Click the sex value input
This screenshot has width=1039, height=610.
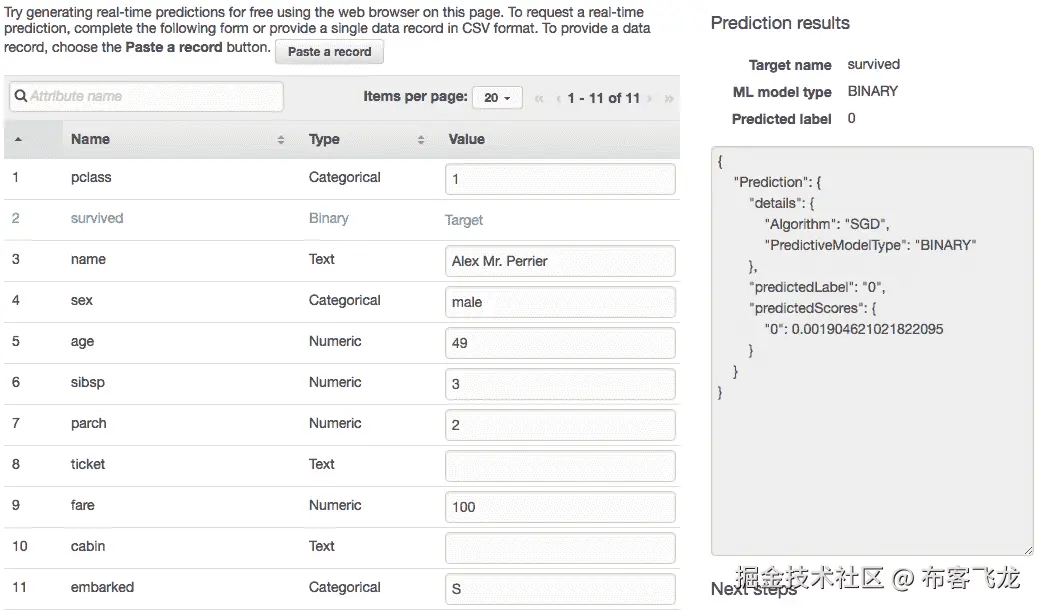coord(560,302)
